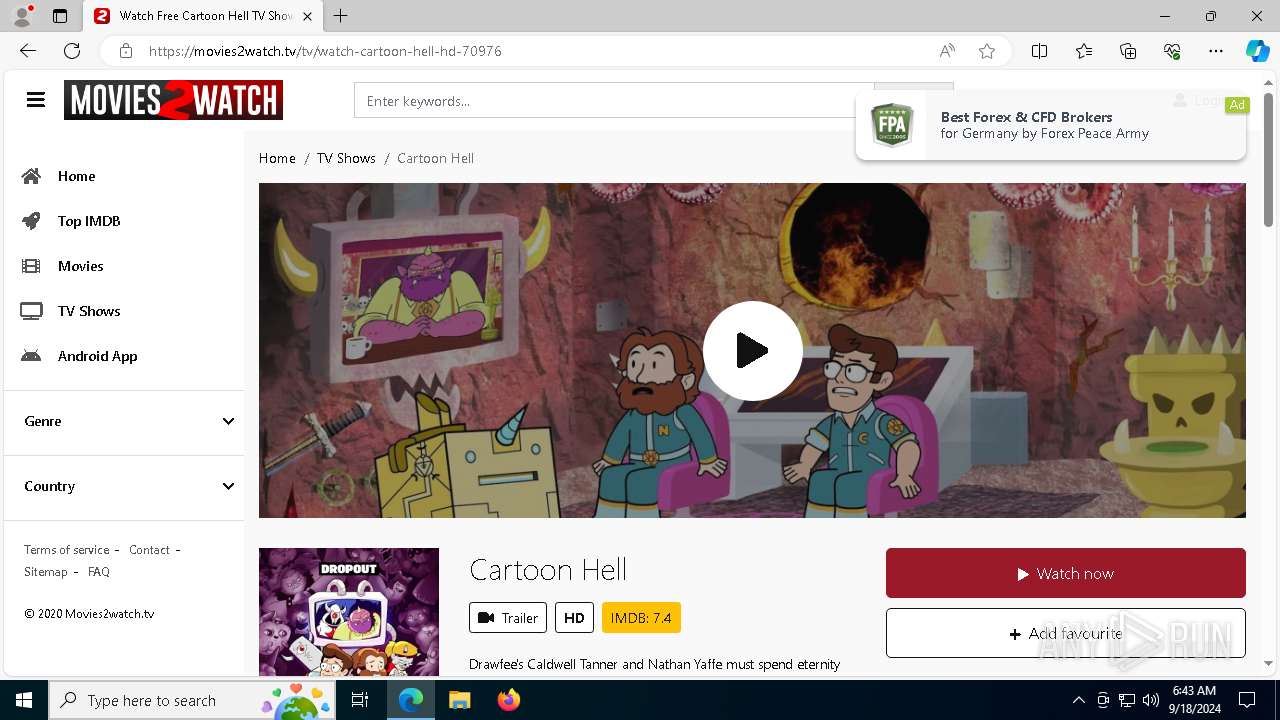Close the Cartoon Hell tab
Screen dimensions: 1280x720
(307, 16)
